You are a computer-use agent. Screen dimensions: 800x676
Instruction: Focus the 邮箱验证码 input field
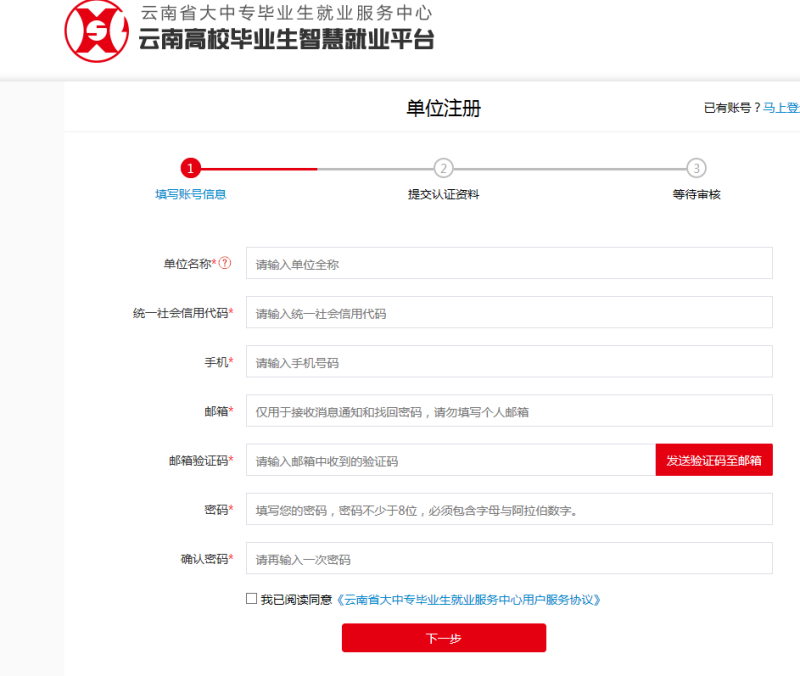(x=451, y=460)
